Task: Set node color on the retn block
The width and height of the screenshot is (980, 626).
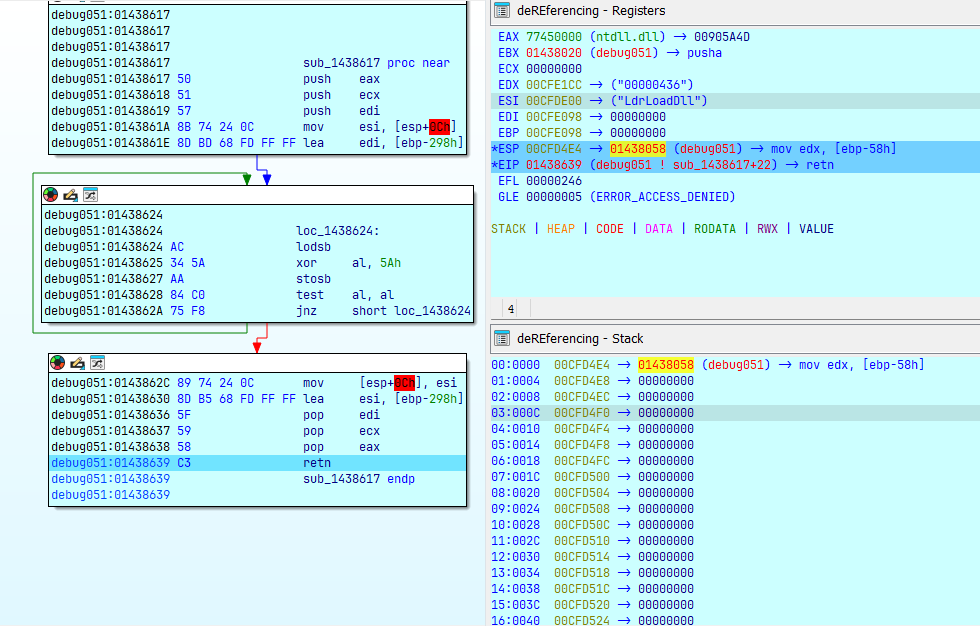Action: point(58,363)
